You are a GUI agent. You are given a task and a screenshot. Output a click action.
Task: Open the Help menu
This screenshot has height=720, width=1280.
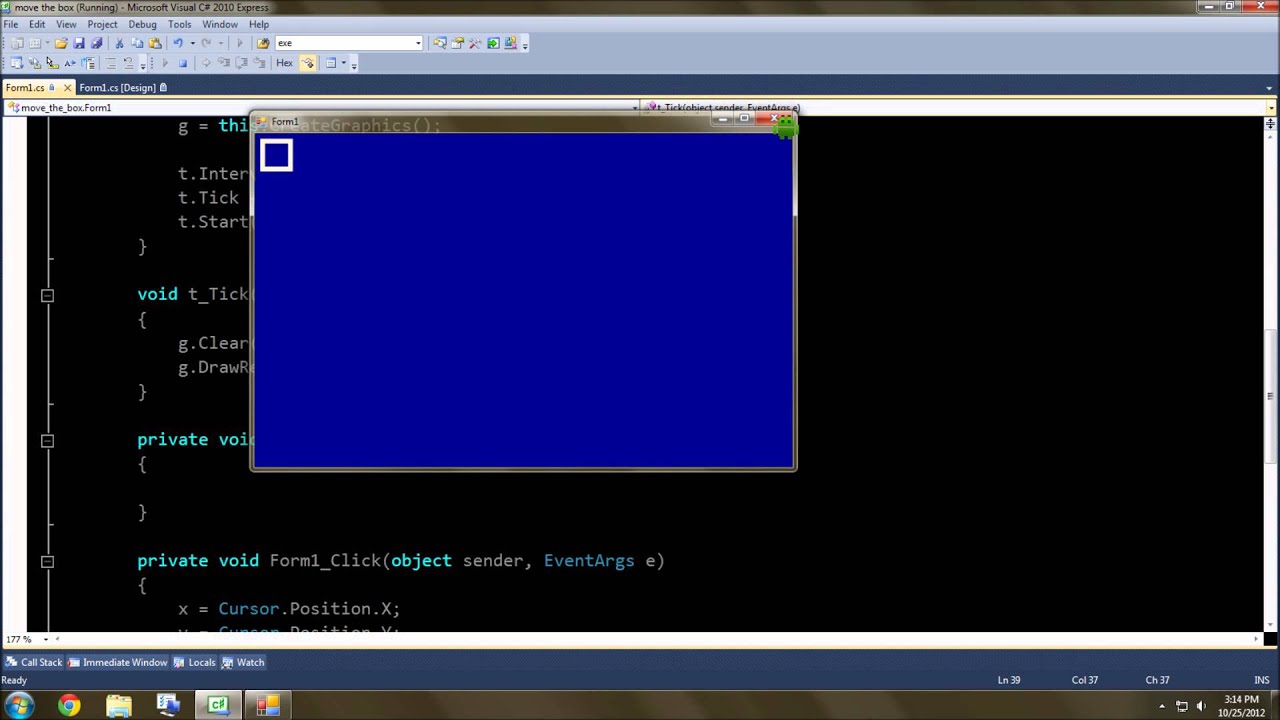click(258, 24)
